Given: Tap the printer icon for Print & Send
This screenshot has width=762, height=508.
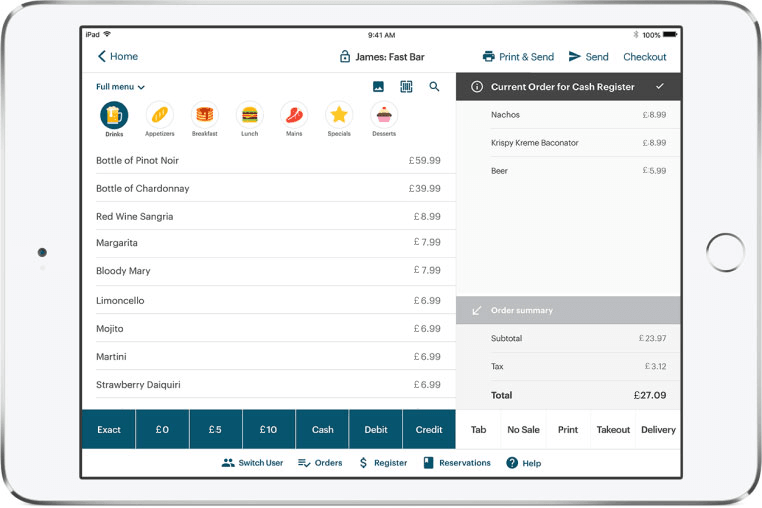Looking at the screenshot, I should coord(488,56).
